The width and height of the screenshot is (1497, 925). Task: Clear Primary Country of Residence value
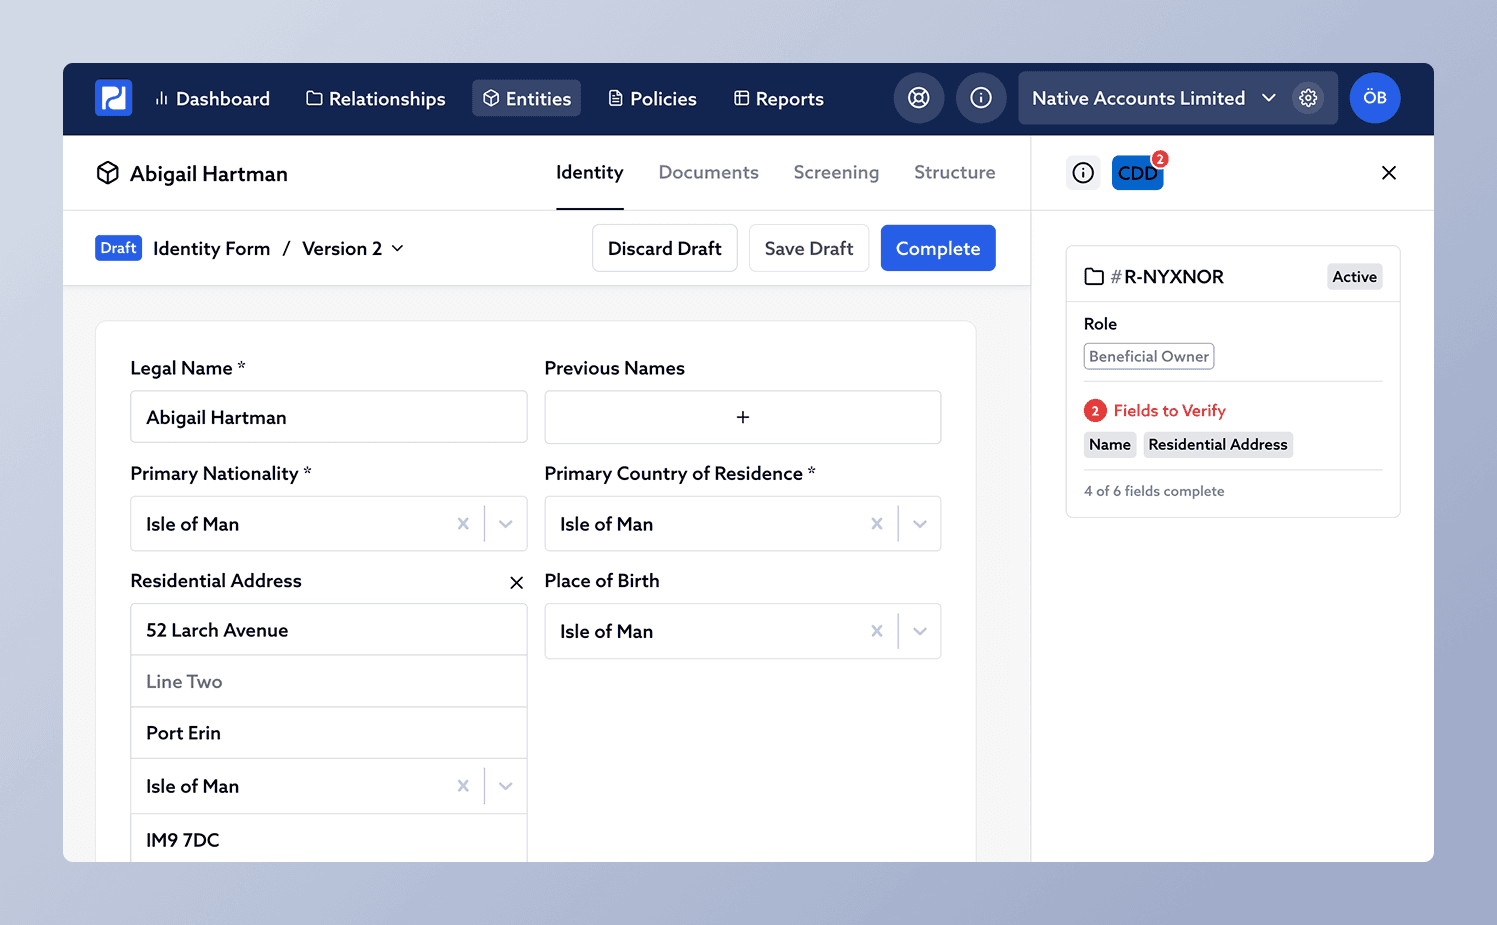[x=877, y=524]
